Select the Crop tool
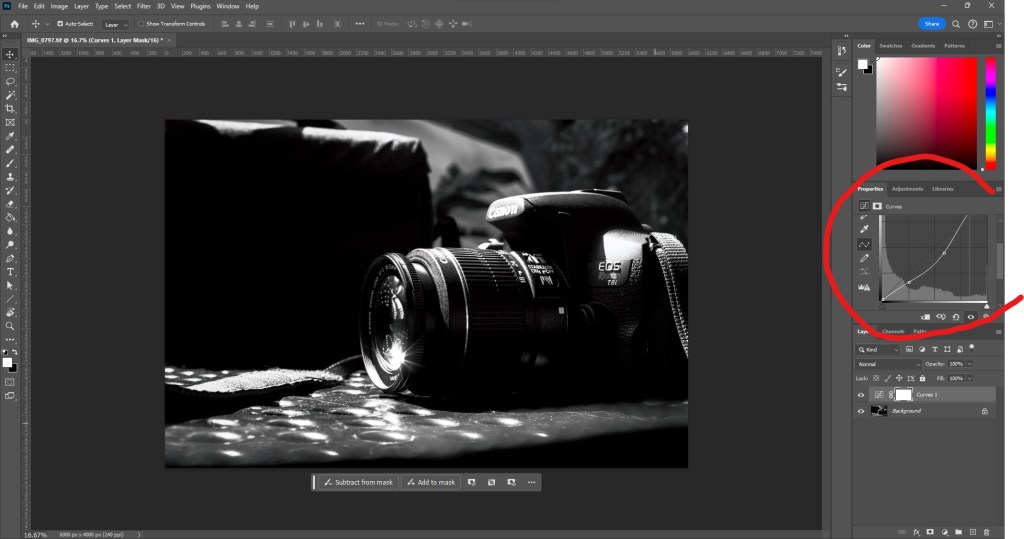Screen dimensions: 1024x539 [x=10, y=108]
